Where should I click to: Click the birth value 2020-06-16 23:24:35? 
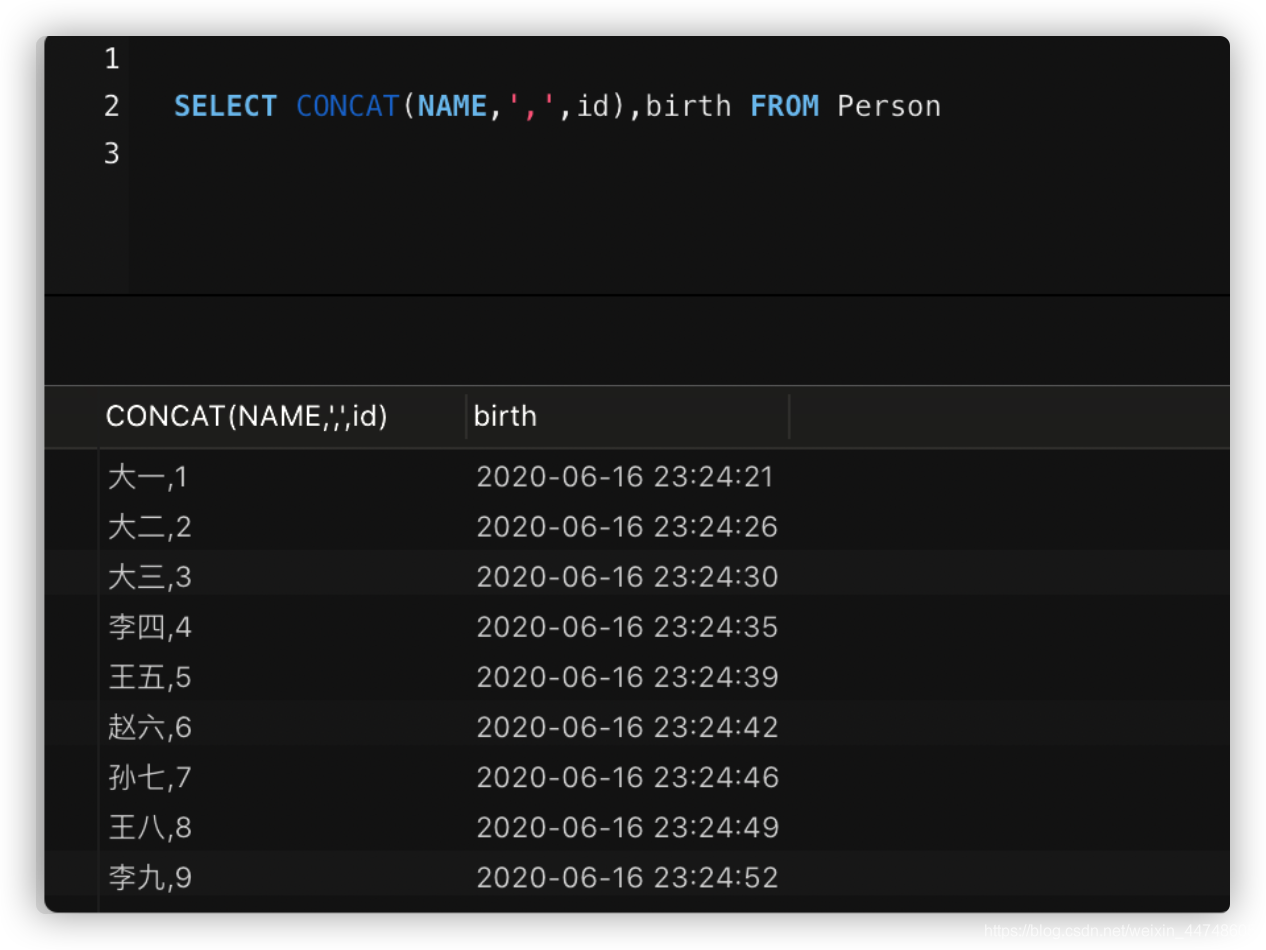coord(627,627)
